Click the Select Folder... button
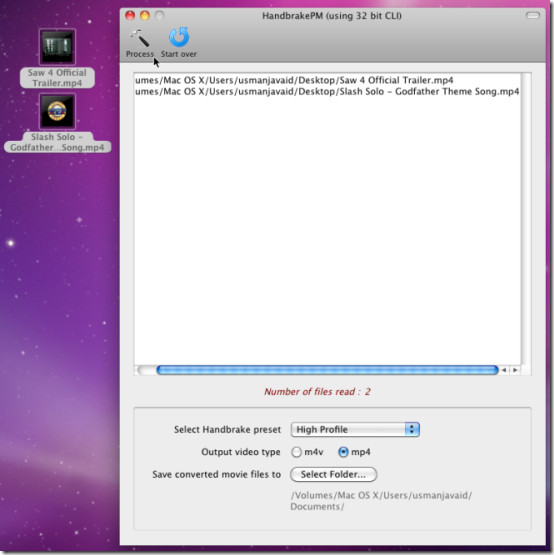This screenshot has width=554, height=555. tap(333, 474)
